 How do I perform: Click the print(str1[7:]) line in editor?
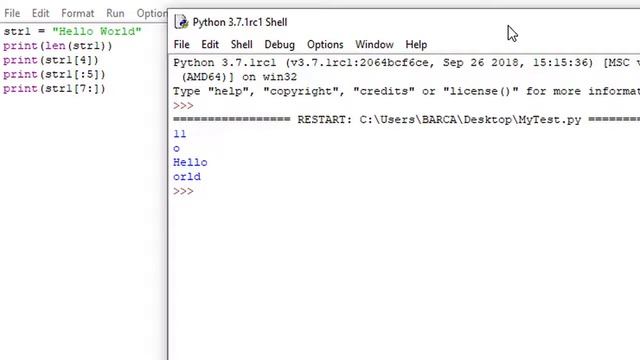click(x=54, y=89)
